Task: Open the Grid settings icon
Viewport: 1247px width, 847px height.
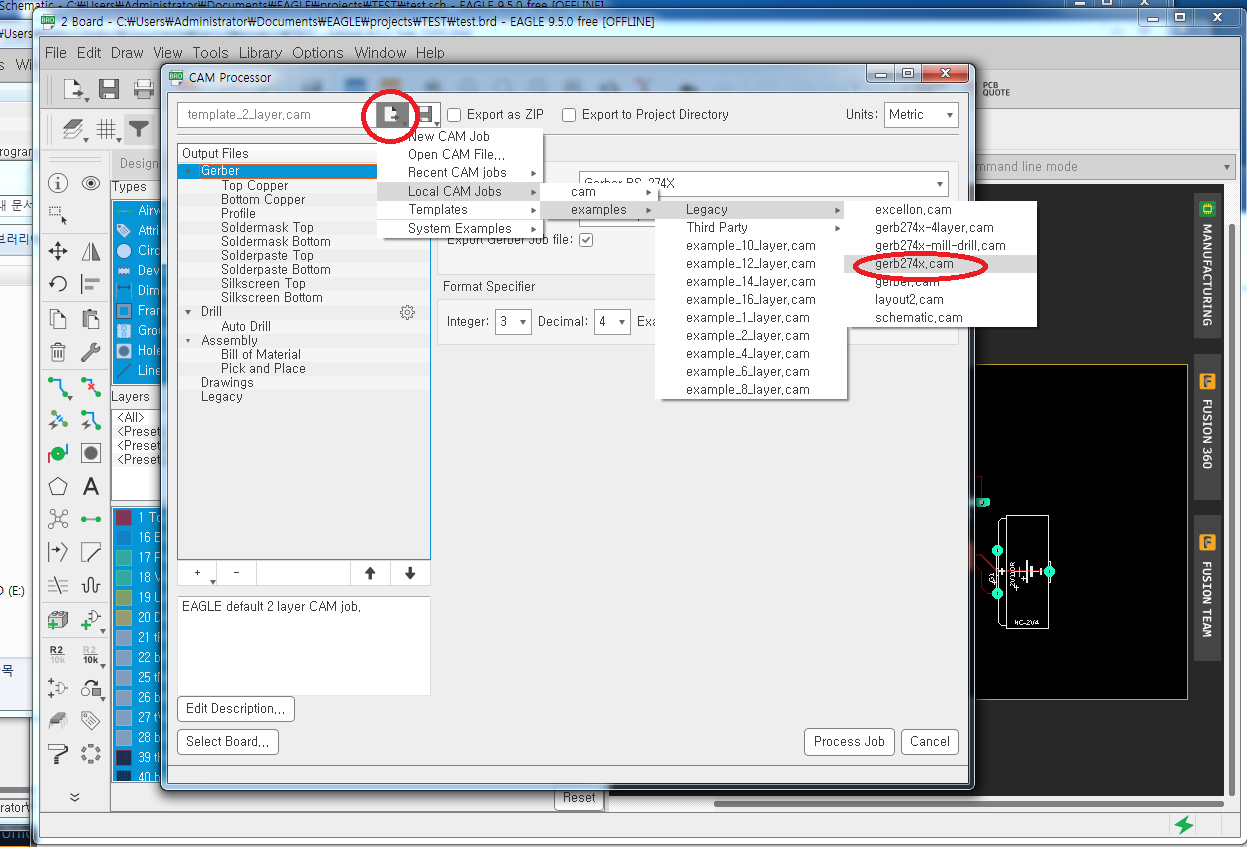Action: pyautogui.click(x=107, y=129)
